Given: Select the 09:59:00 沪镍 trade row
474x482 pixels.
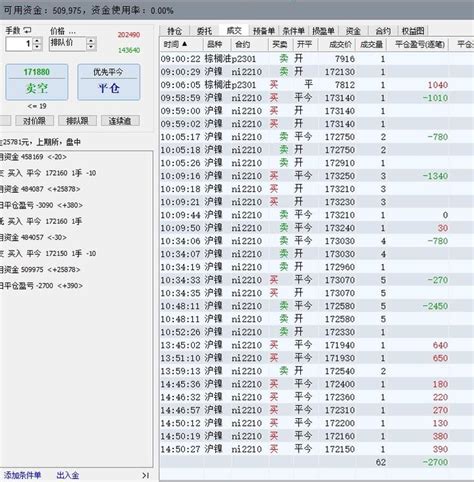Looking at the screenshot, I should click(317, 111).
